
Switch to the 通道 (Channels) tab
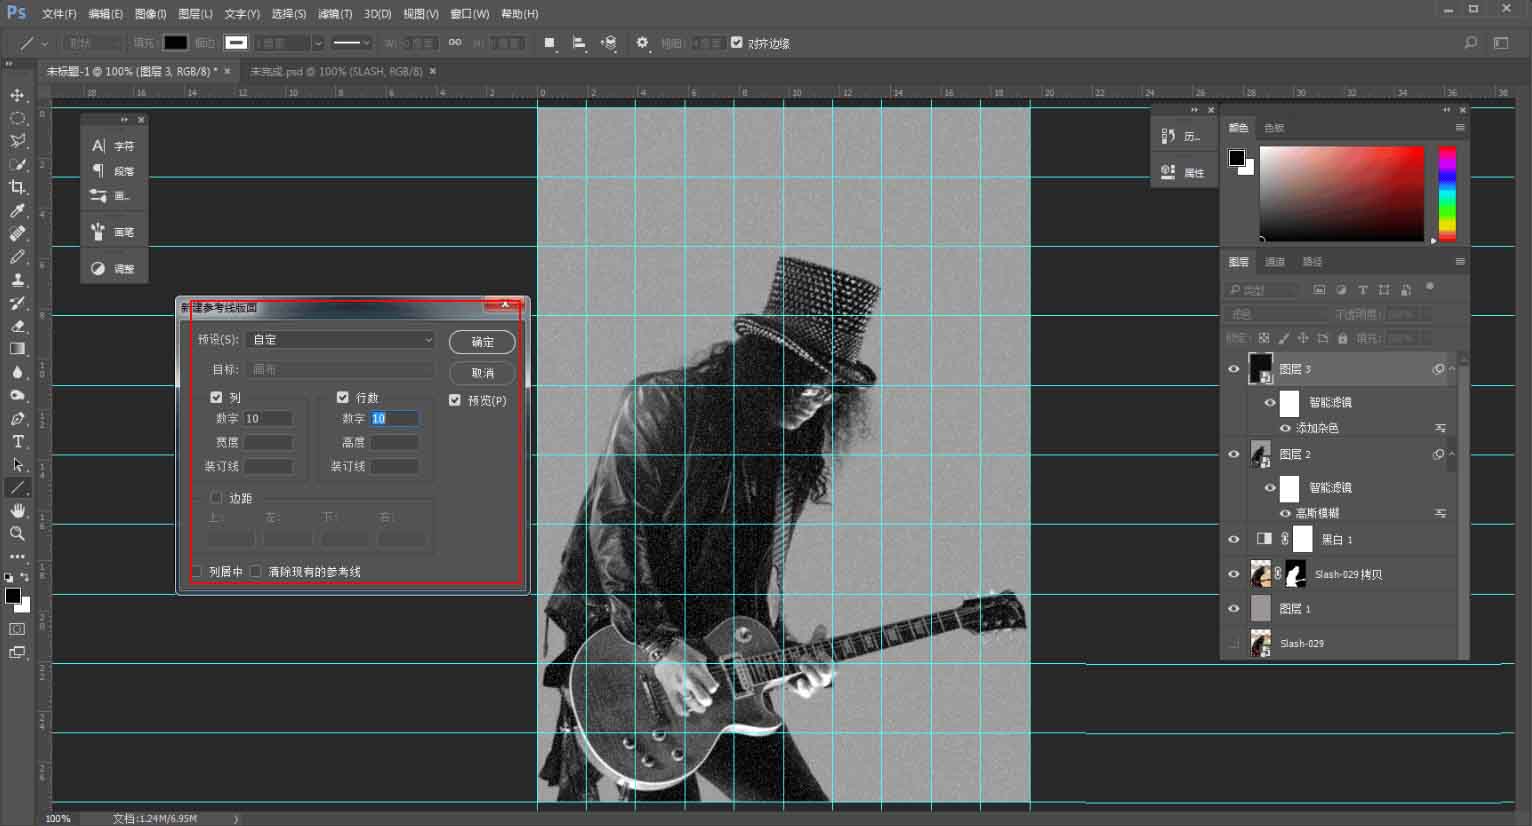pyautogui.click(x=1274, y=262)
